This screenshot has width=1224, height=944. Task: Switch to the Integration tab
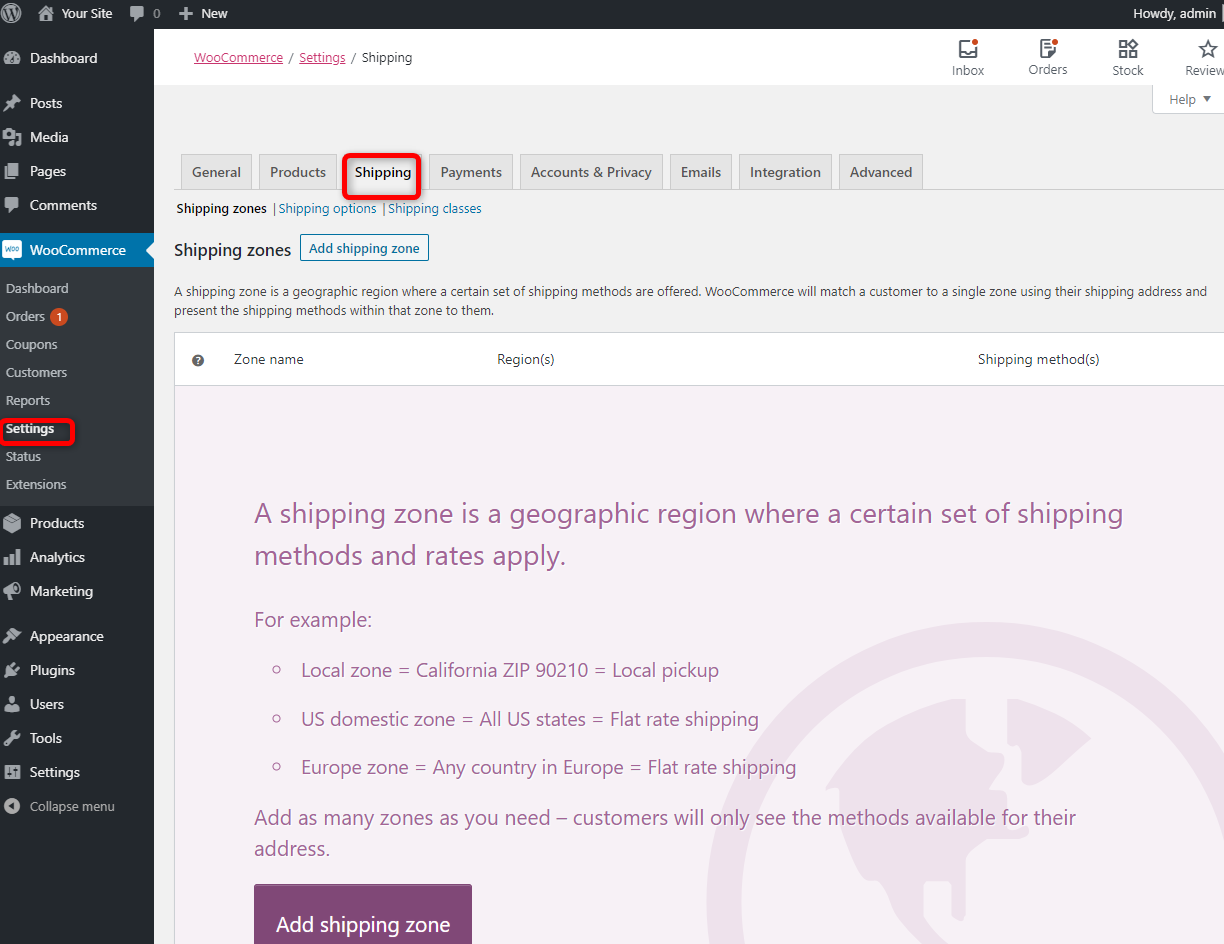tap(785, 172)
